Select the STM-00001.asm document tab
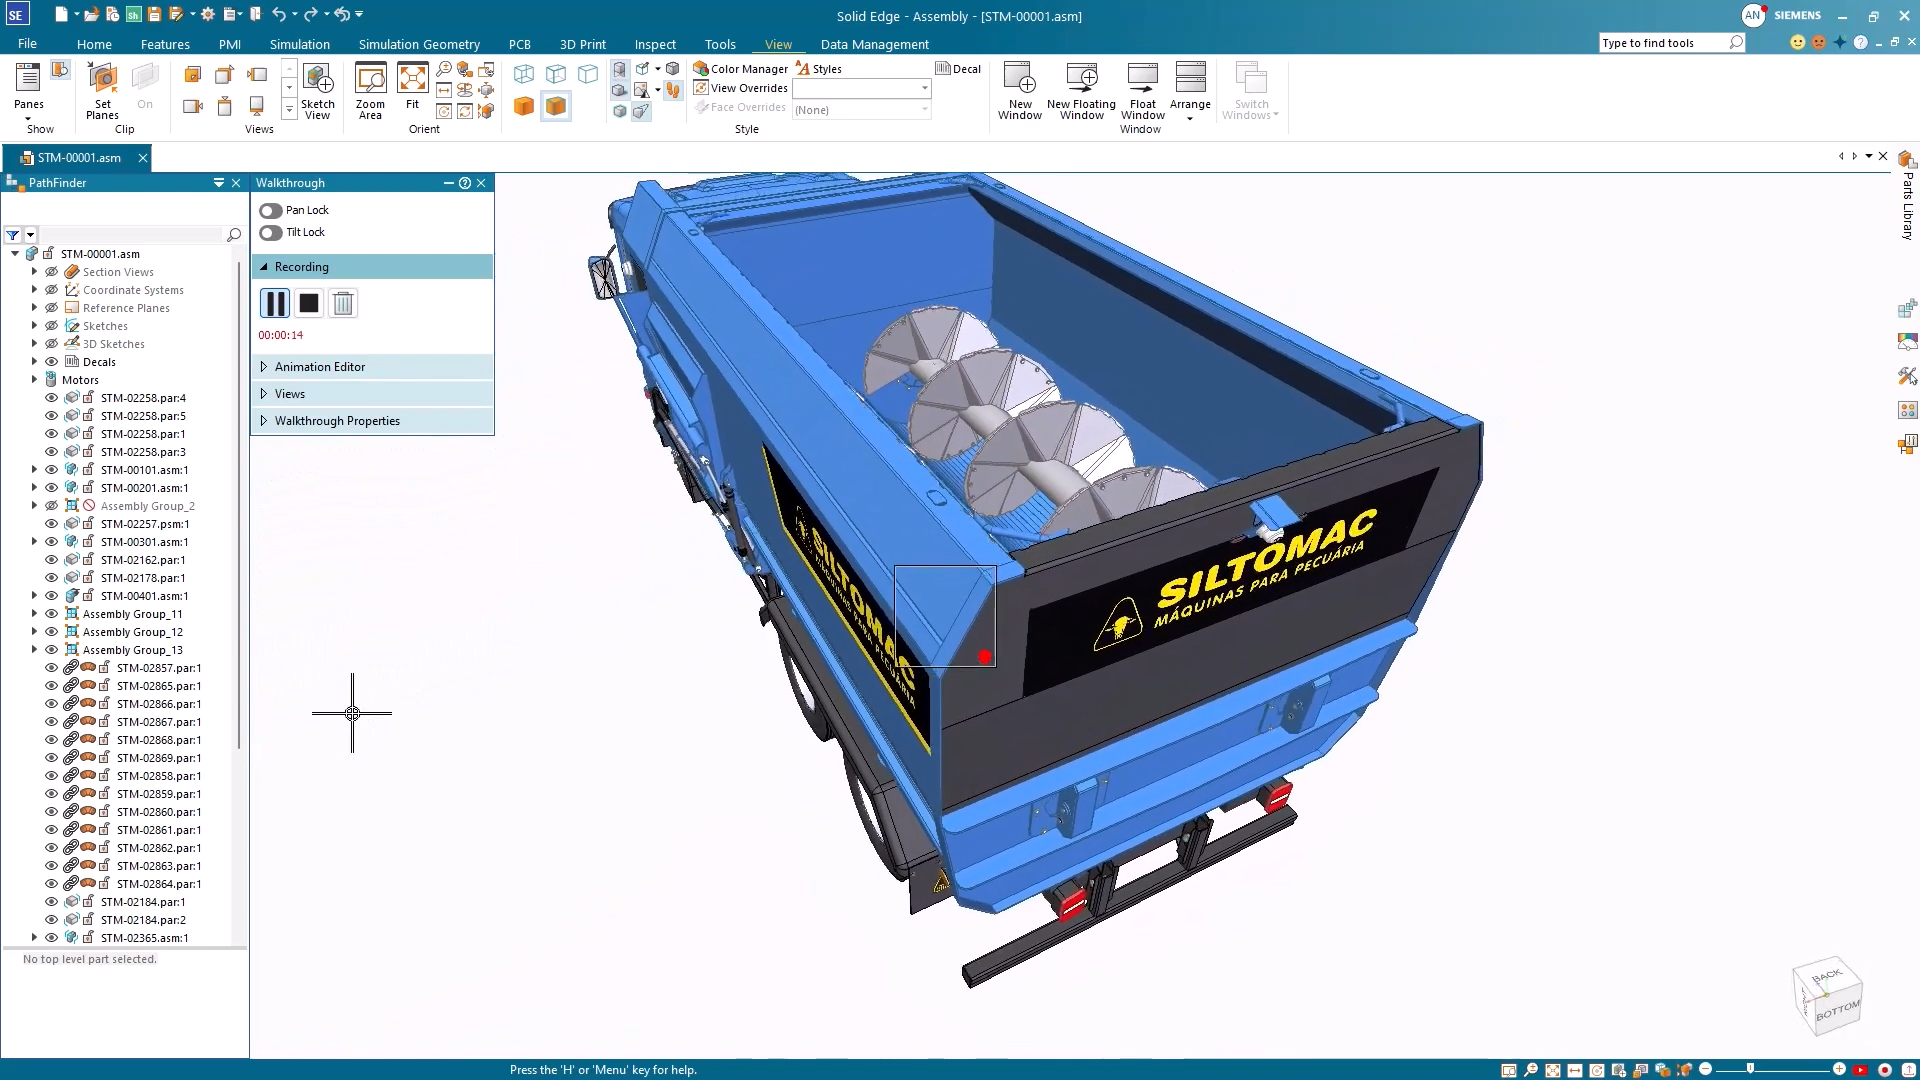The width and height of the screenshot is (1920, 1080). [79, 158]
